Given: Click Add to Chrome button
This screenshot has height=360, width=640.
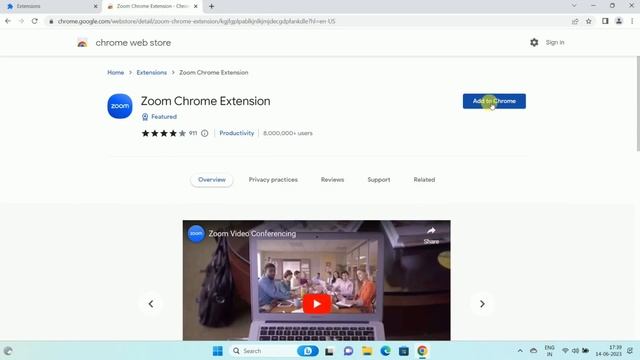Looking at the screenshot, I should coord(494,101).
